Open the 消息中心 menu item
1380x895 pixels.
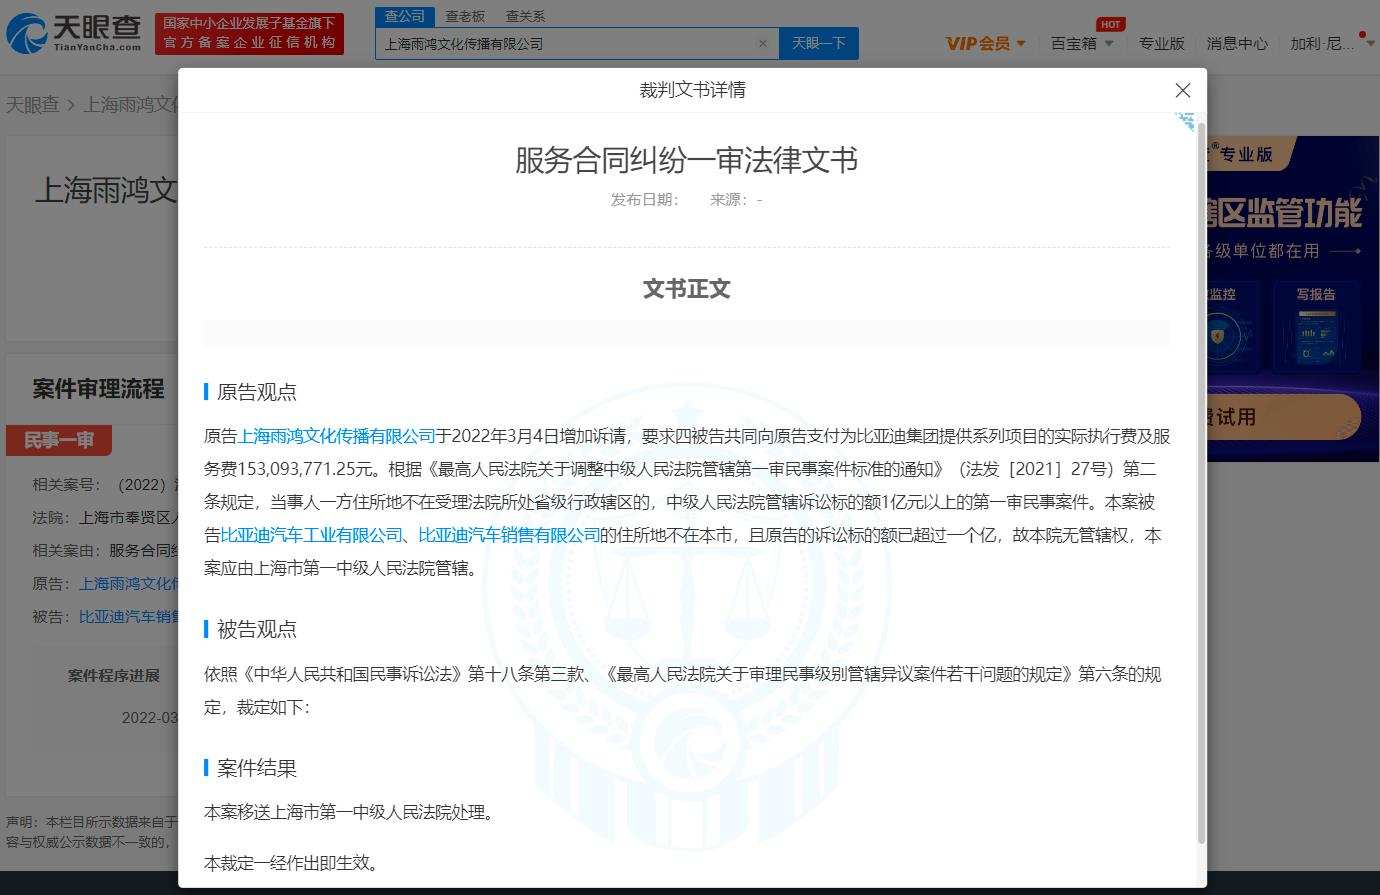click(x=1237, y=43)
